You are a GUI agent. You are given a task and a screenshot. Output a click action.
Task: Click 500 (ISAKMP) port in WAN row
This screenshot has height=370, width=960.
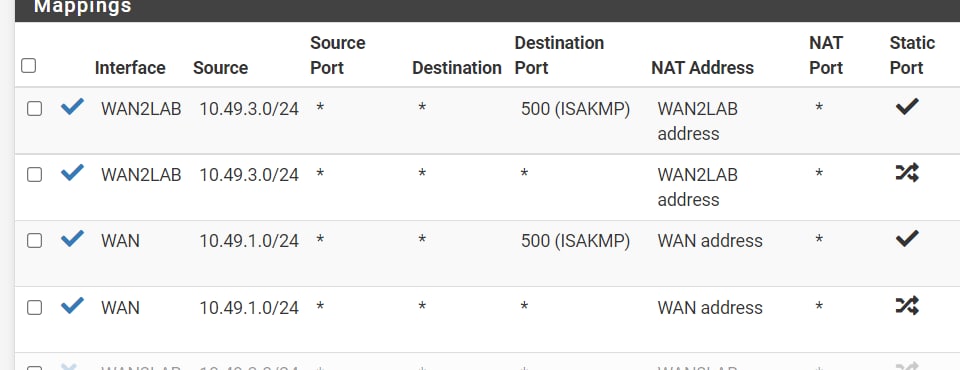tap(575, 241)
